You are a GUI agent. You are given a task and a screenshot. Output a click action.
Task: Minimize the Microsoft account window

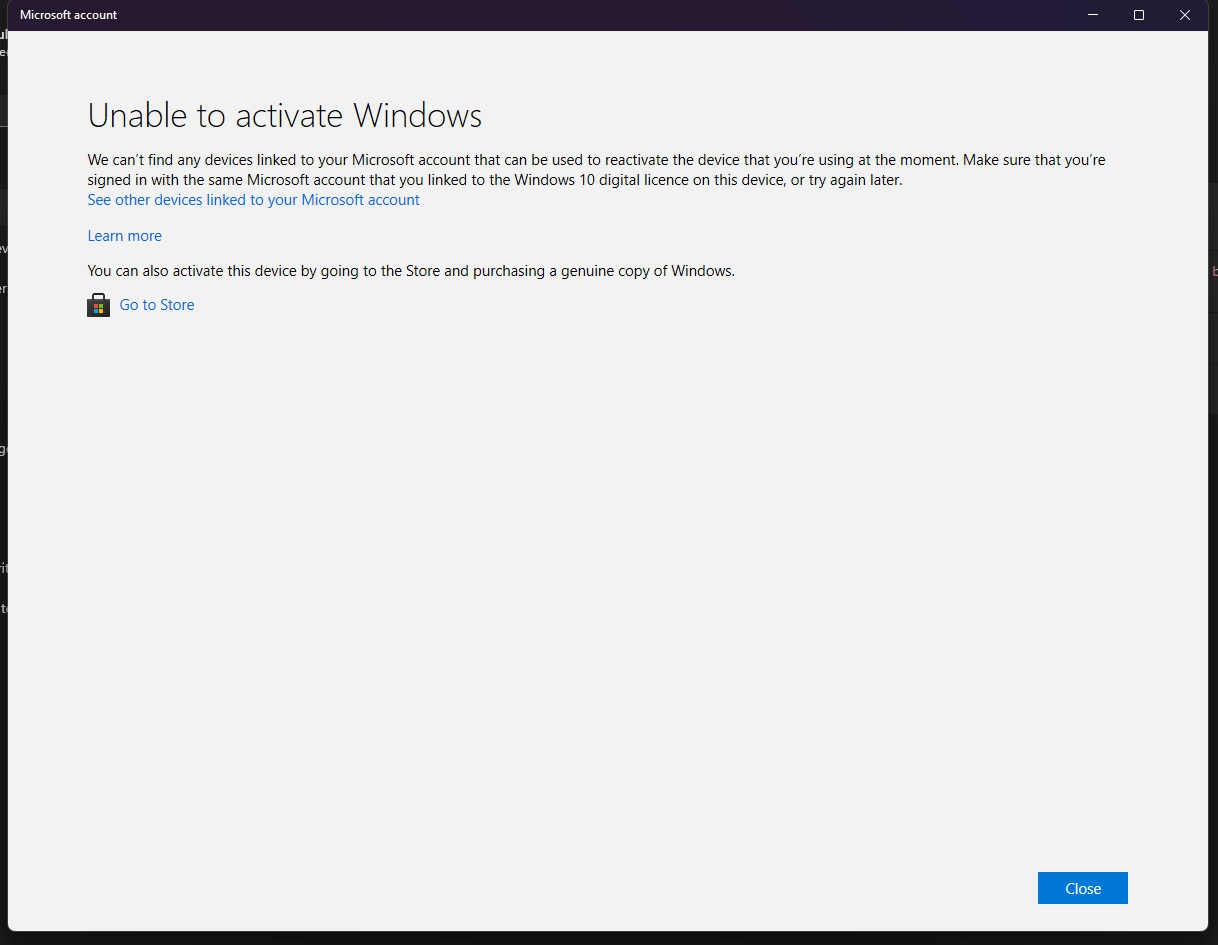[x=1093, y=15]
